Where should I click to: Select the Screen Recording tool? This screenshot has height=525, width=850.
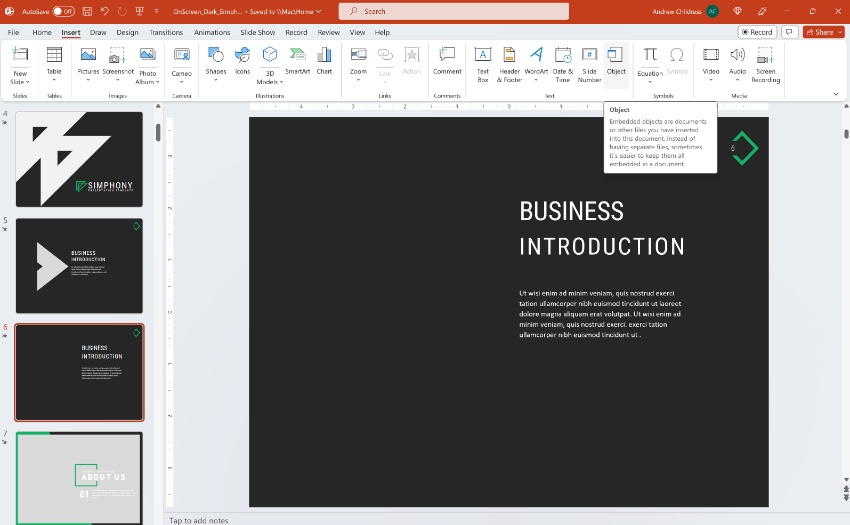766,60
